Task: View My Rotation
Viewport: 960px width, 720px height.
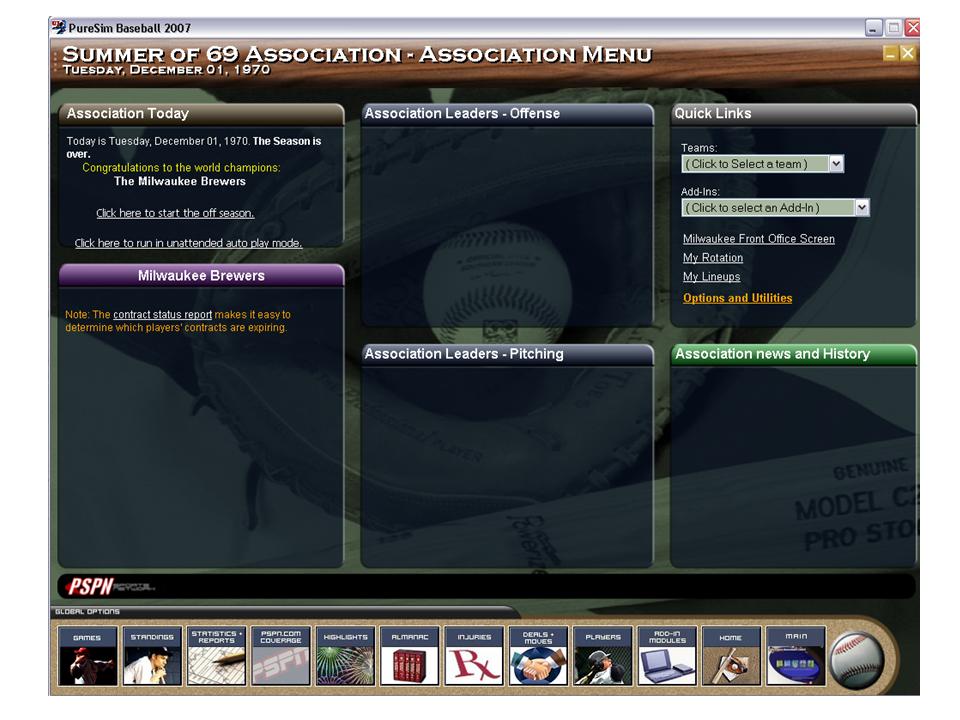Action: point(715,258)
